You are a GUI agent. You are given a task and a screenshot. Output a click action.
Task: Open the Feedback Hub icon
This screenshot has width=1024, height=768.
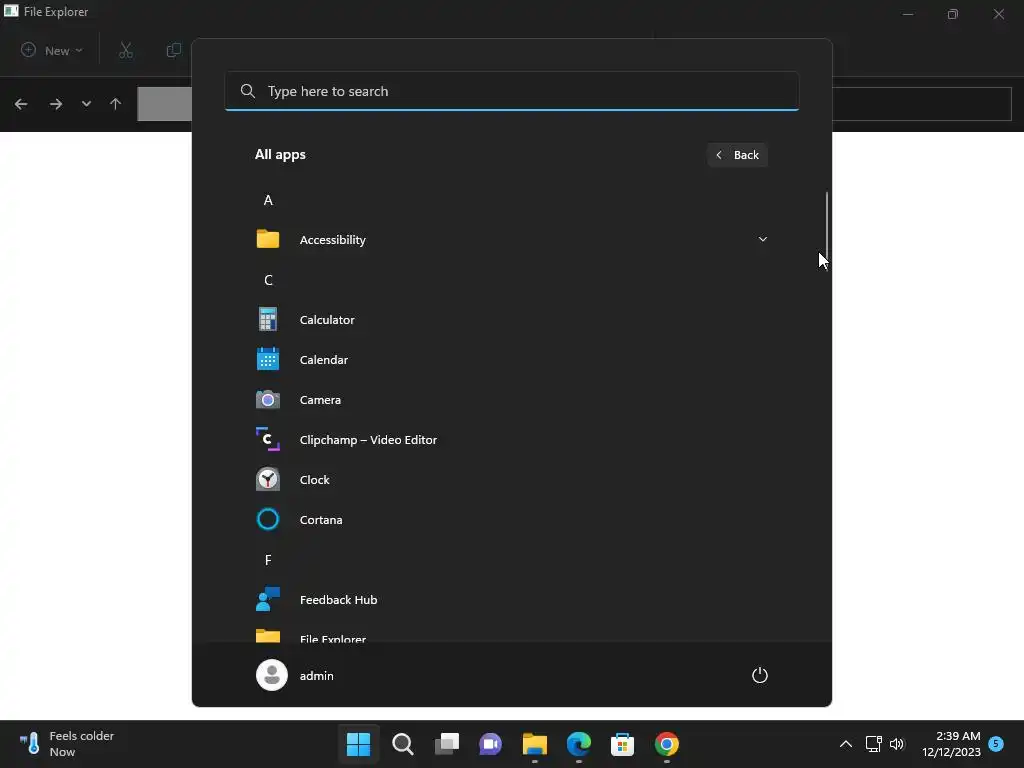point(268,599)
